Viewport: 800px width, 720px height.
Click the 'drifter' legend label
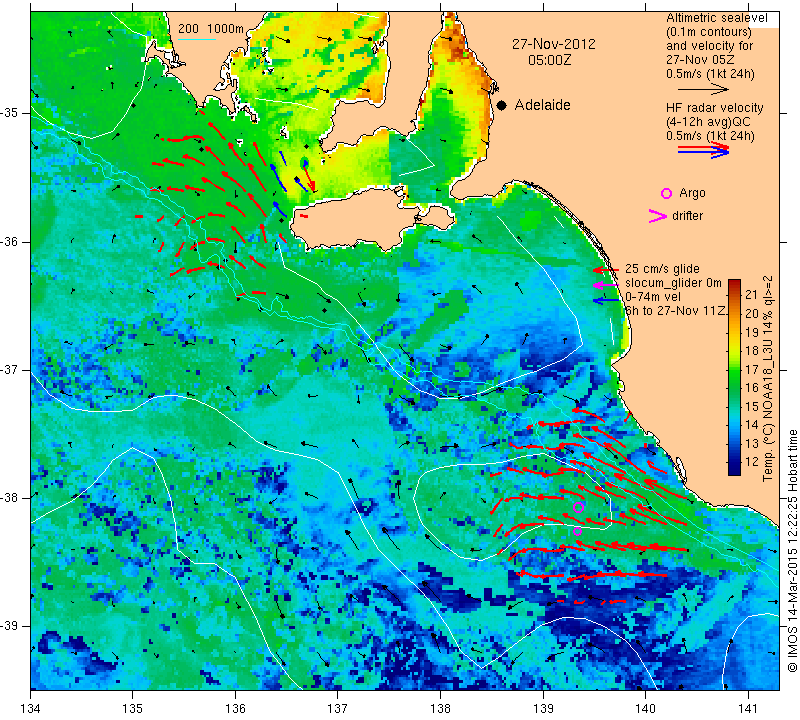point(687,216)
